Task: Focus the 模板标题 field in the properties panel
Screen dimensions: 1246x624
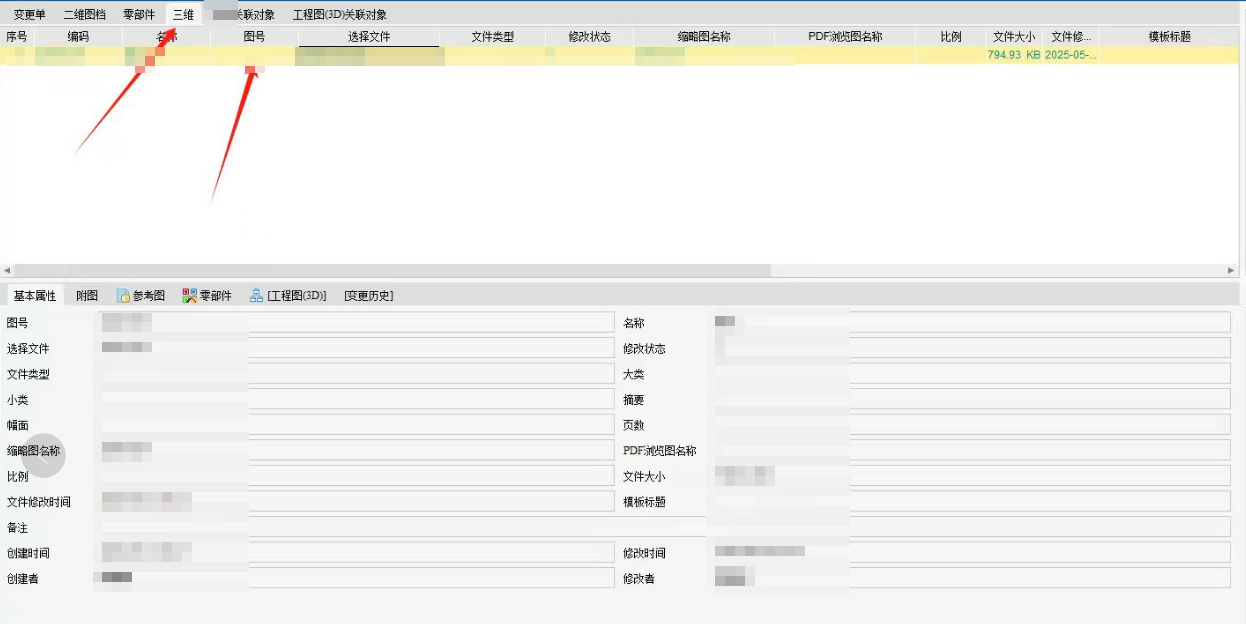Action: (x=970, y=501)
